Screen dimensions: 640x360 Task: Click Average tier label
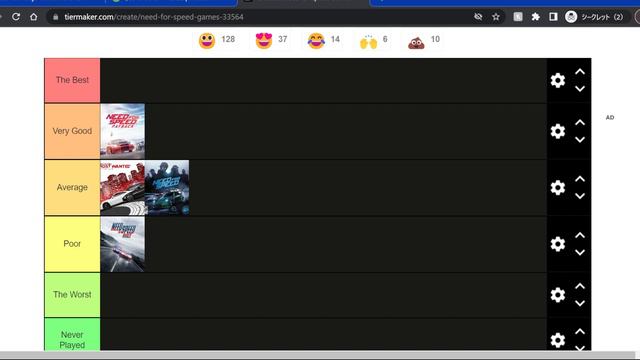click(x=72, y=187)
